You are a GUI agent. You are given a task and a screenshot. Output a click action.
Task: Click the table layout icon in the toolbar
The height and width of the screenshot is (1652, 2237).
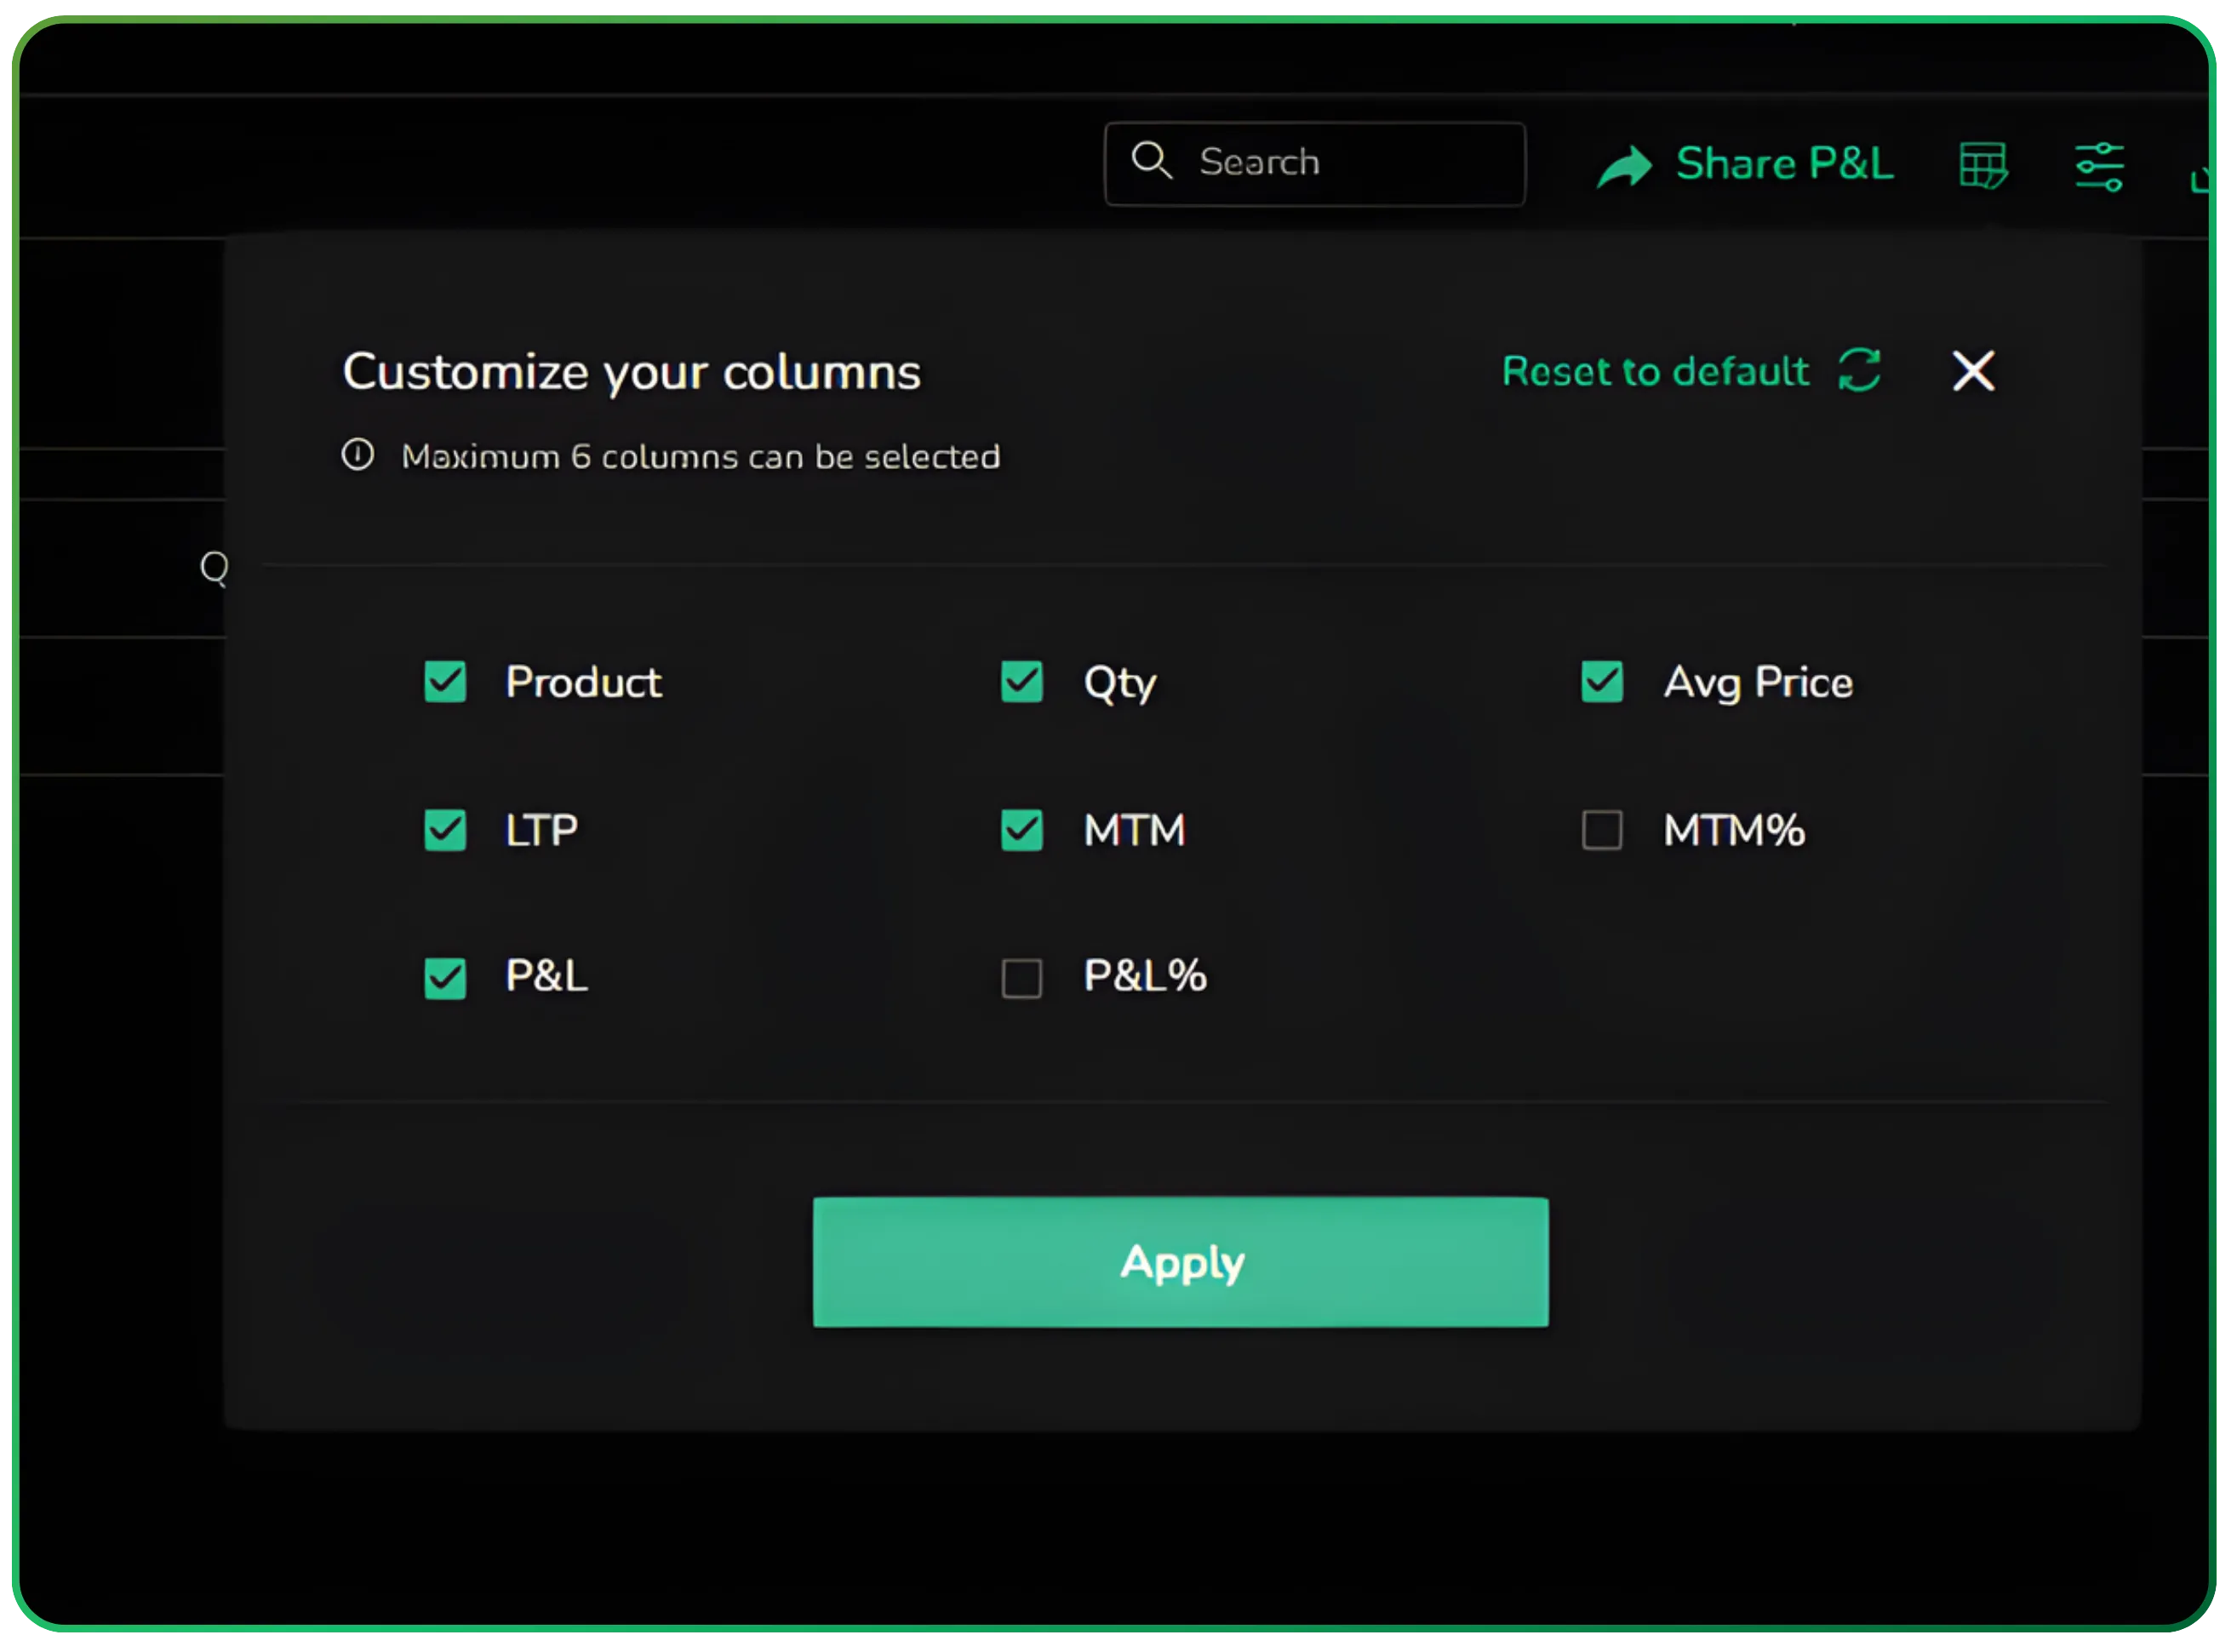click(x=1983, y=165)
